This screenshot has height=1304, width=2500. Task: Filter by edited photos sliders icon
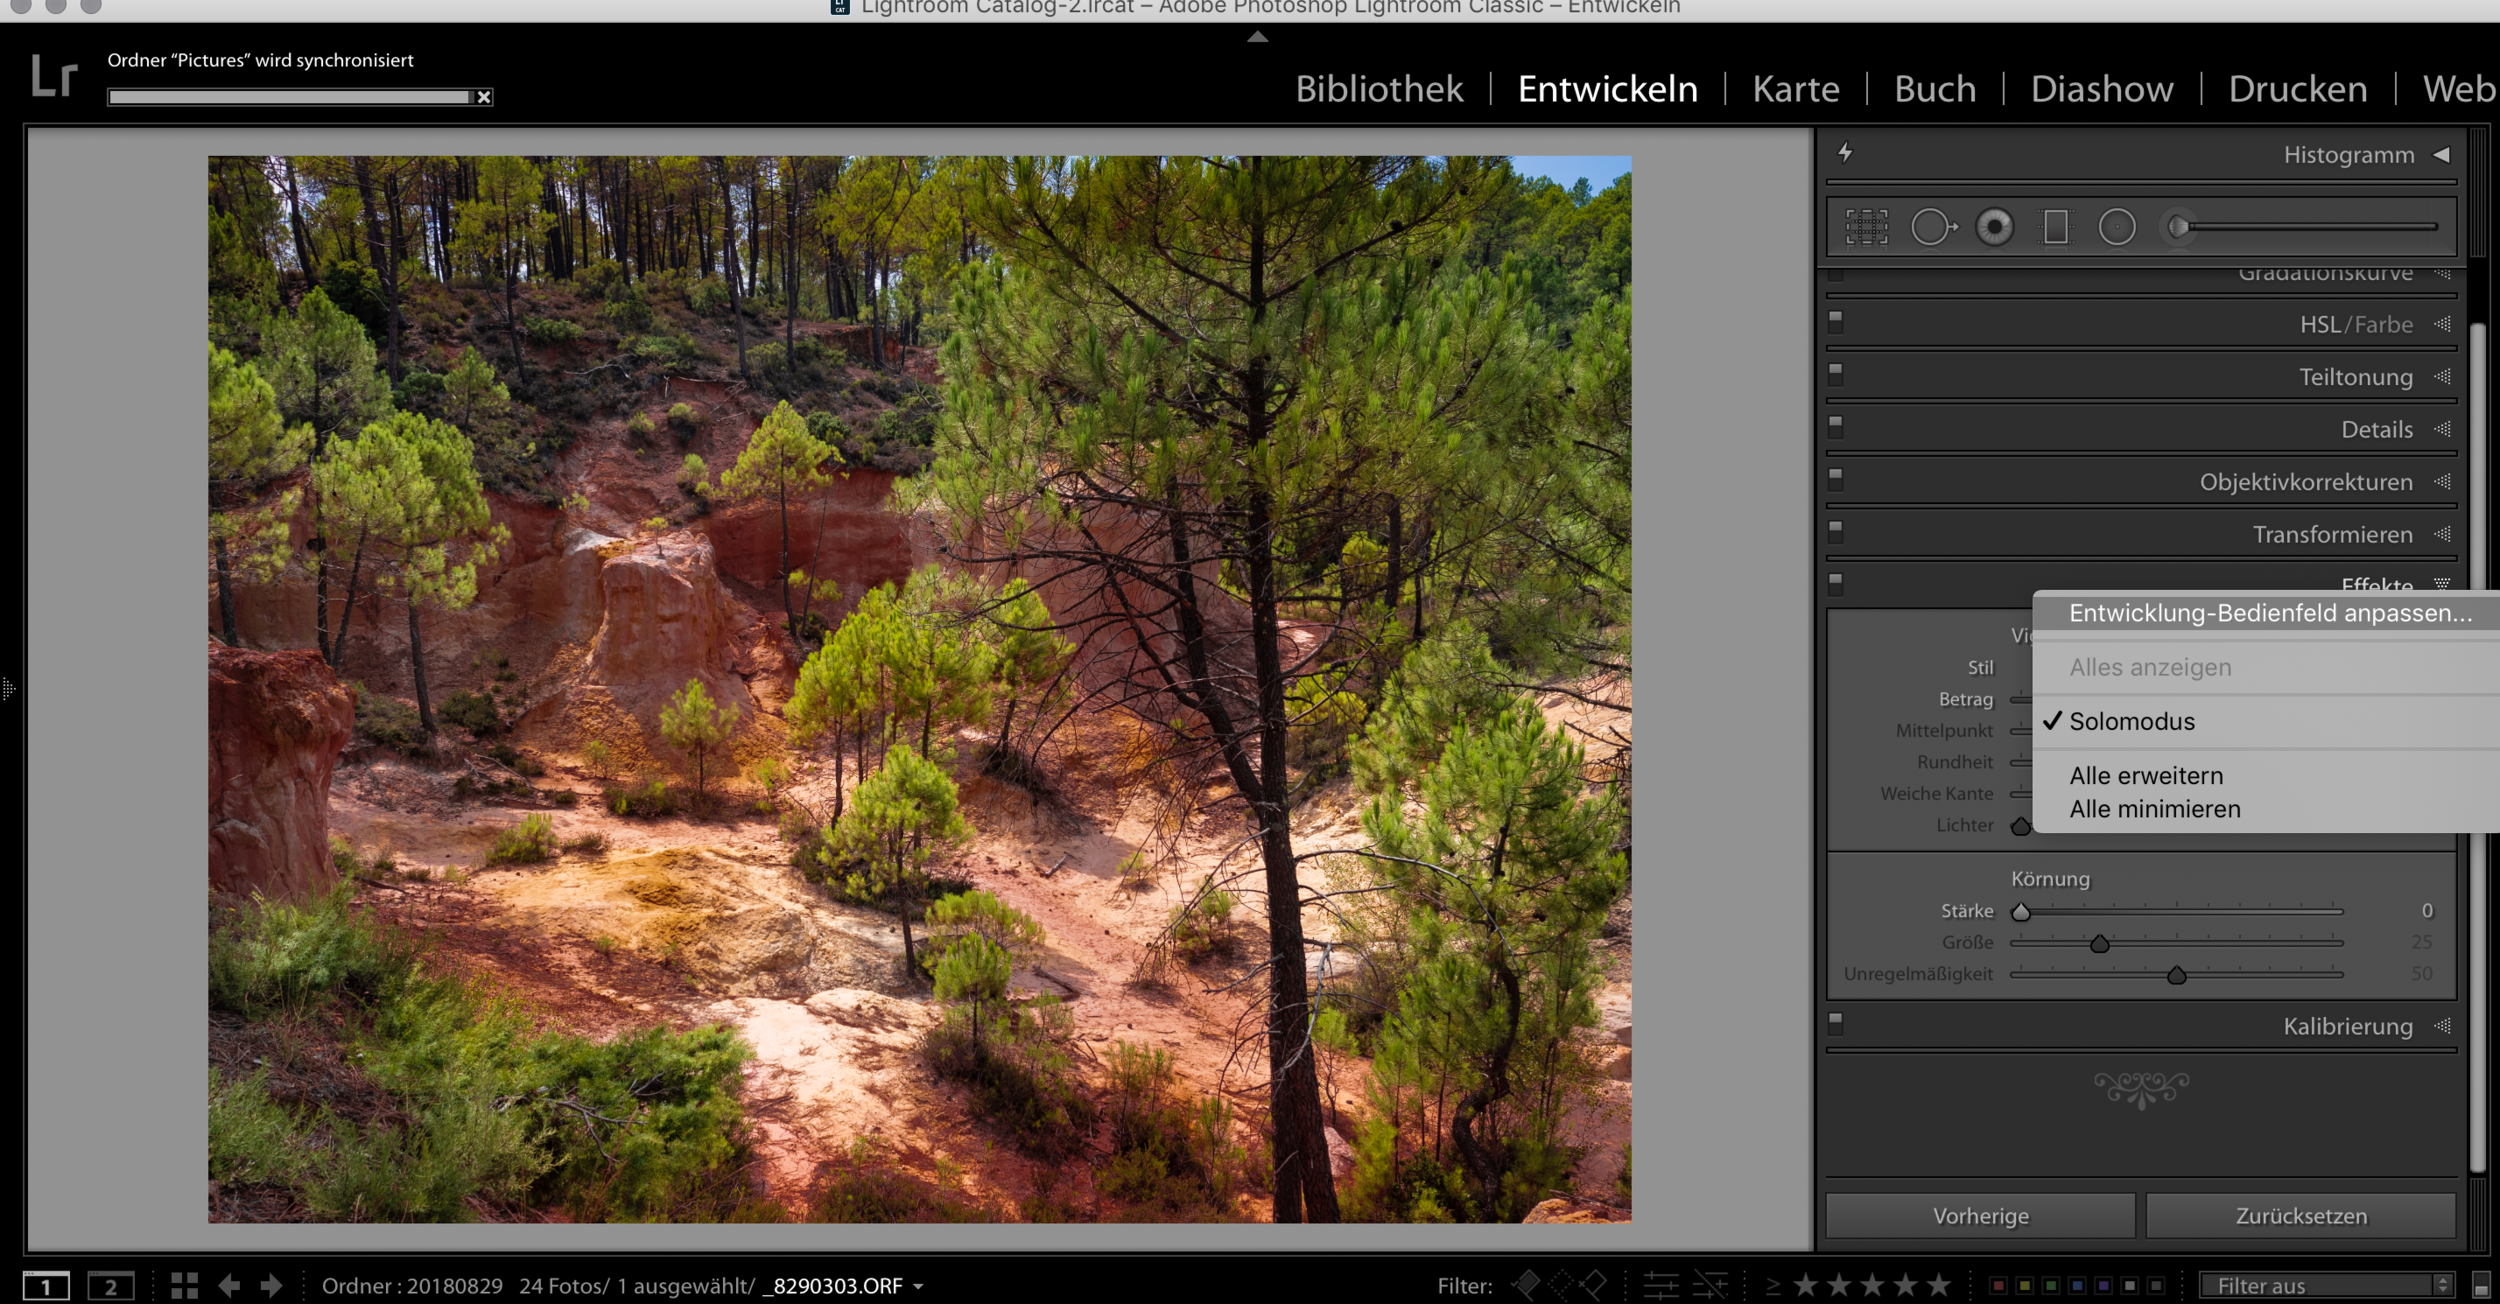pos(1661,1285)
